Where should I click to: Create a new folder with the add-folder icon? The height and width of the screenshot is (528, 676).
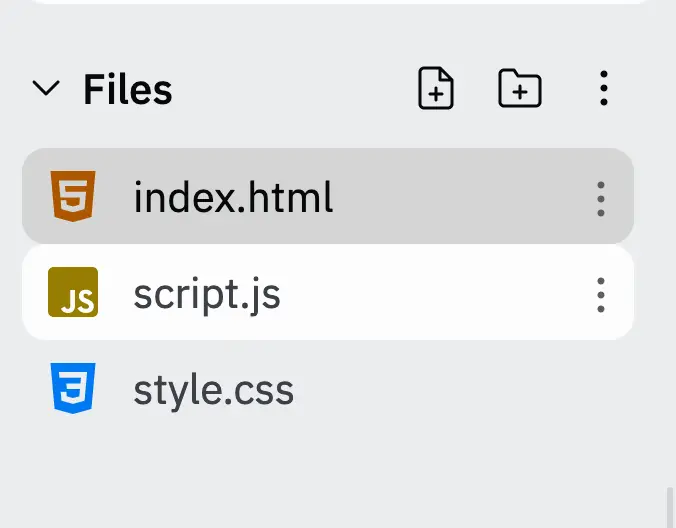(x=520, y=88)
